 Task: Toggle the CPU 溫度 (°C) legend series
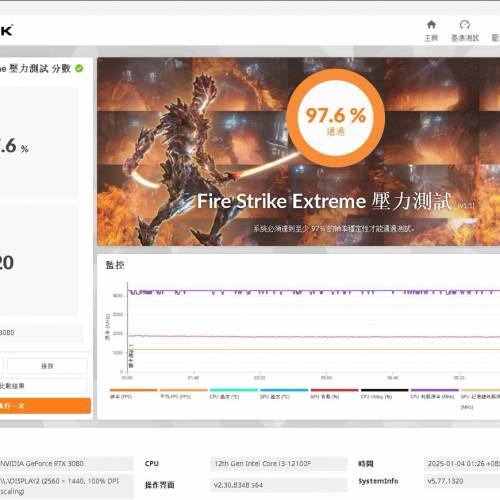click(x=234, y=394)
